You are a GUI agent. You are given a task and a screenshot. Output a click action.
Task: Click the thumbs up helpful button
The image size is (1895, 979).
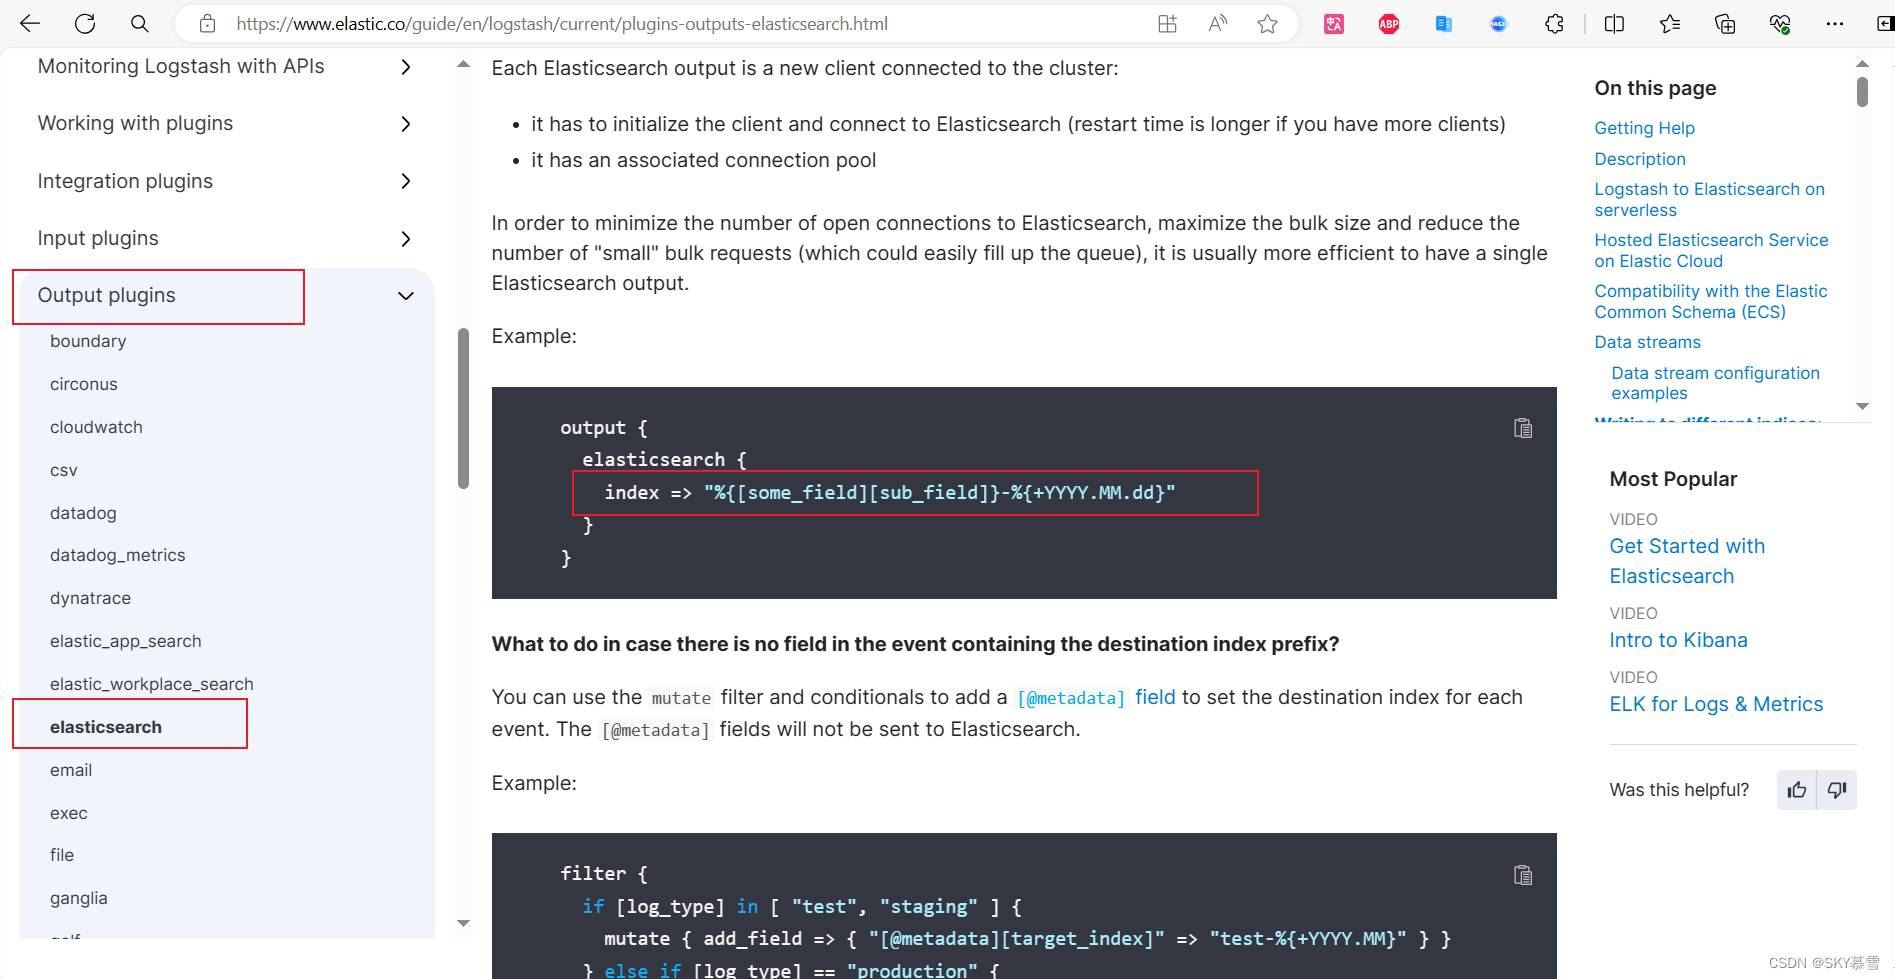click(x=1797, y=790)
